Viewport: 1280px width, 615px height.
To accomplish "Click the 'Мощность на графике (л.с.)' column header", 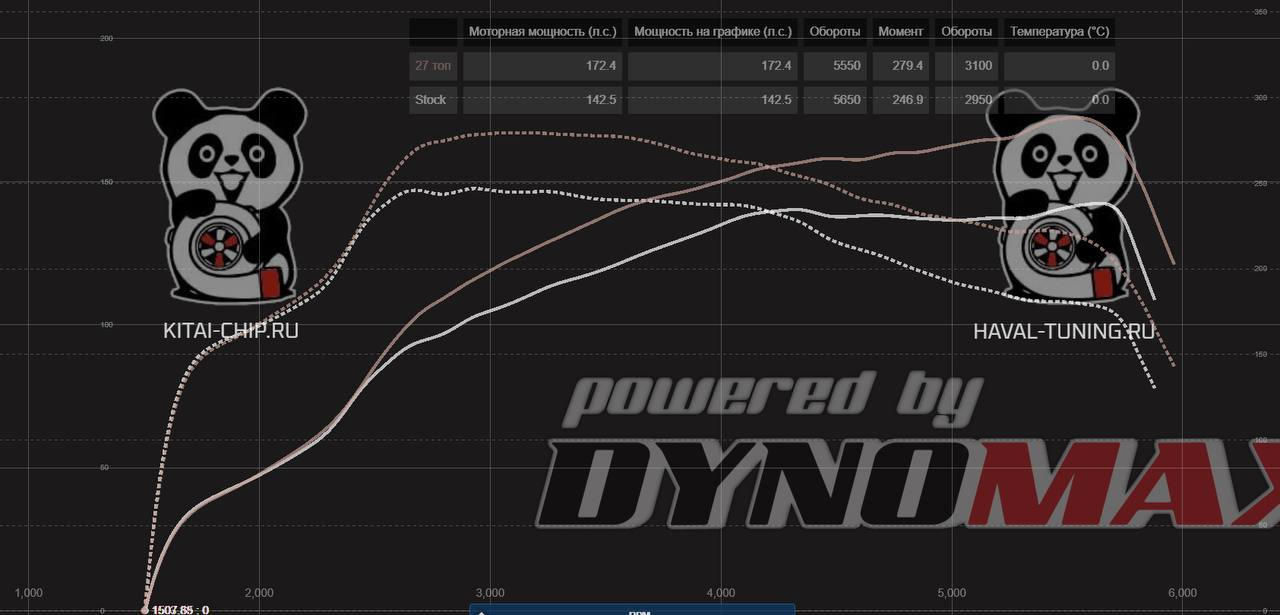I will click(712, 32).
